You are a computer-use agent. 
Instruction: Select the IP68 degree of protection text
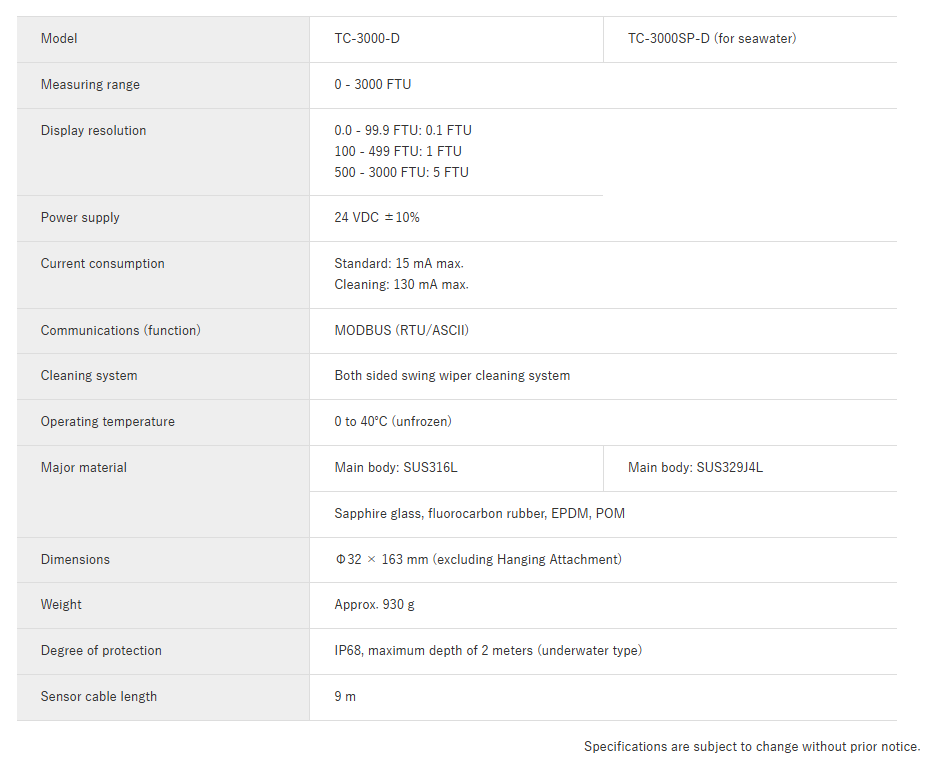point(488,651)
